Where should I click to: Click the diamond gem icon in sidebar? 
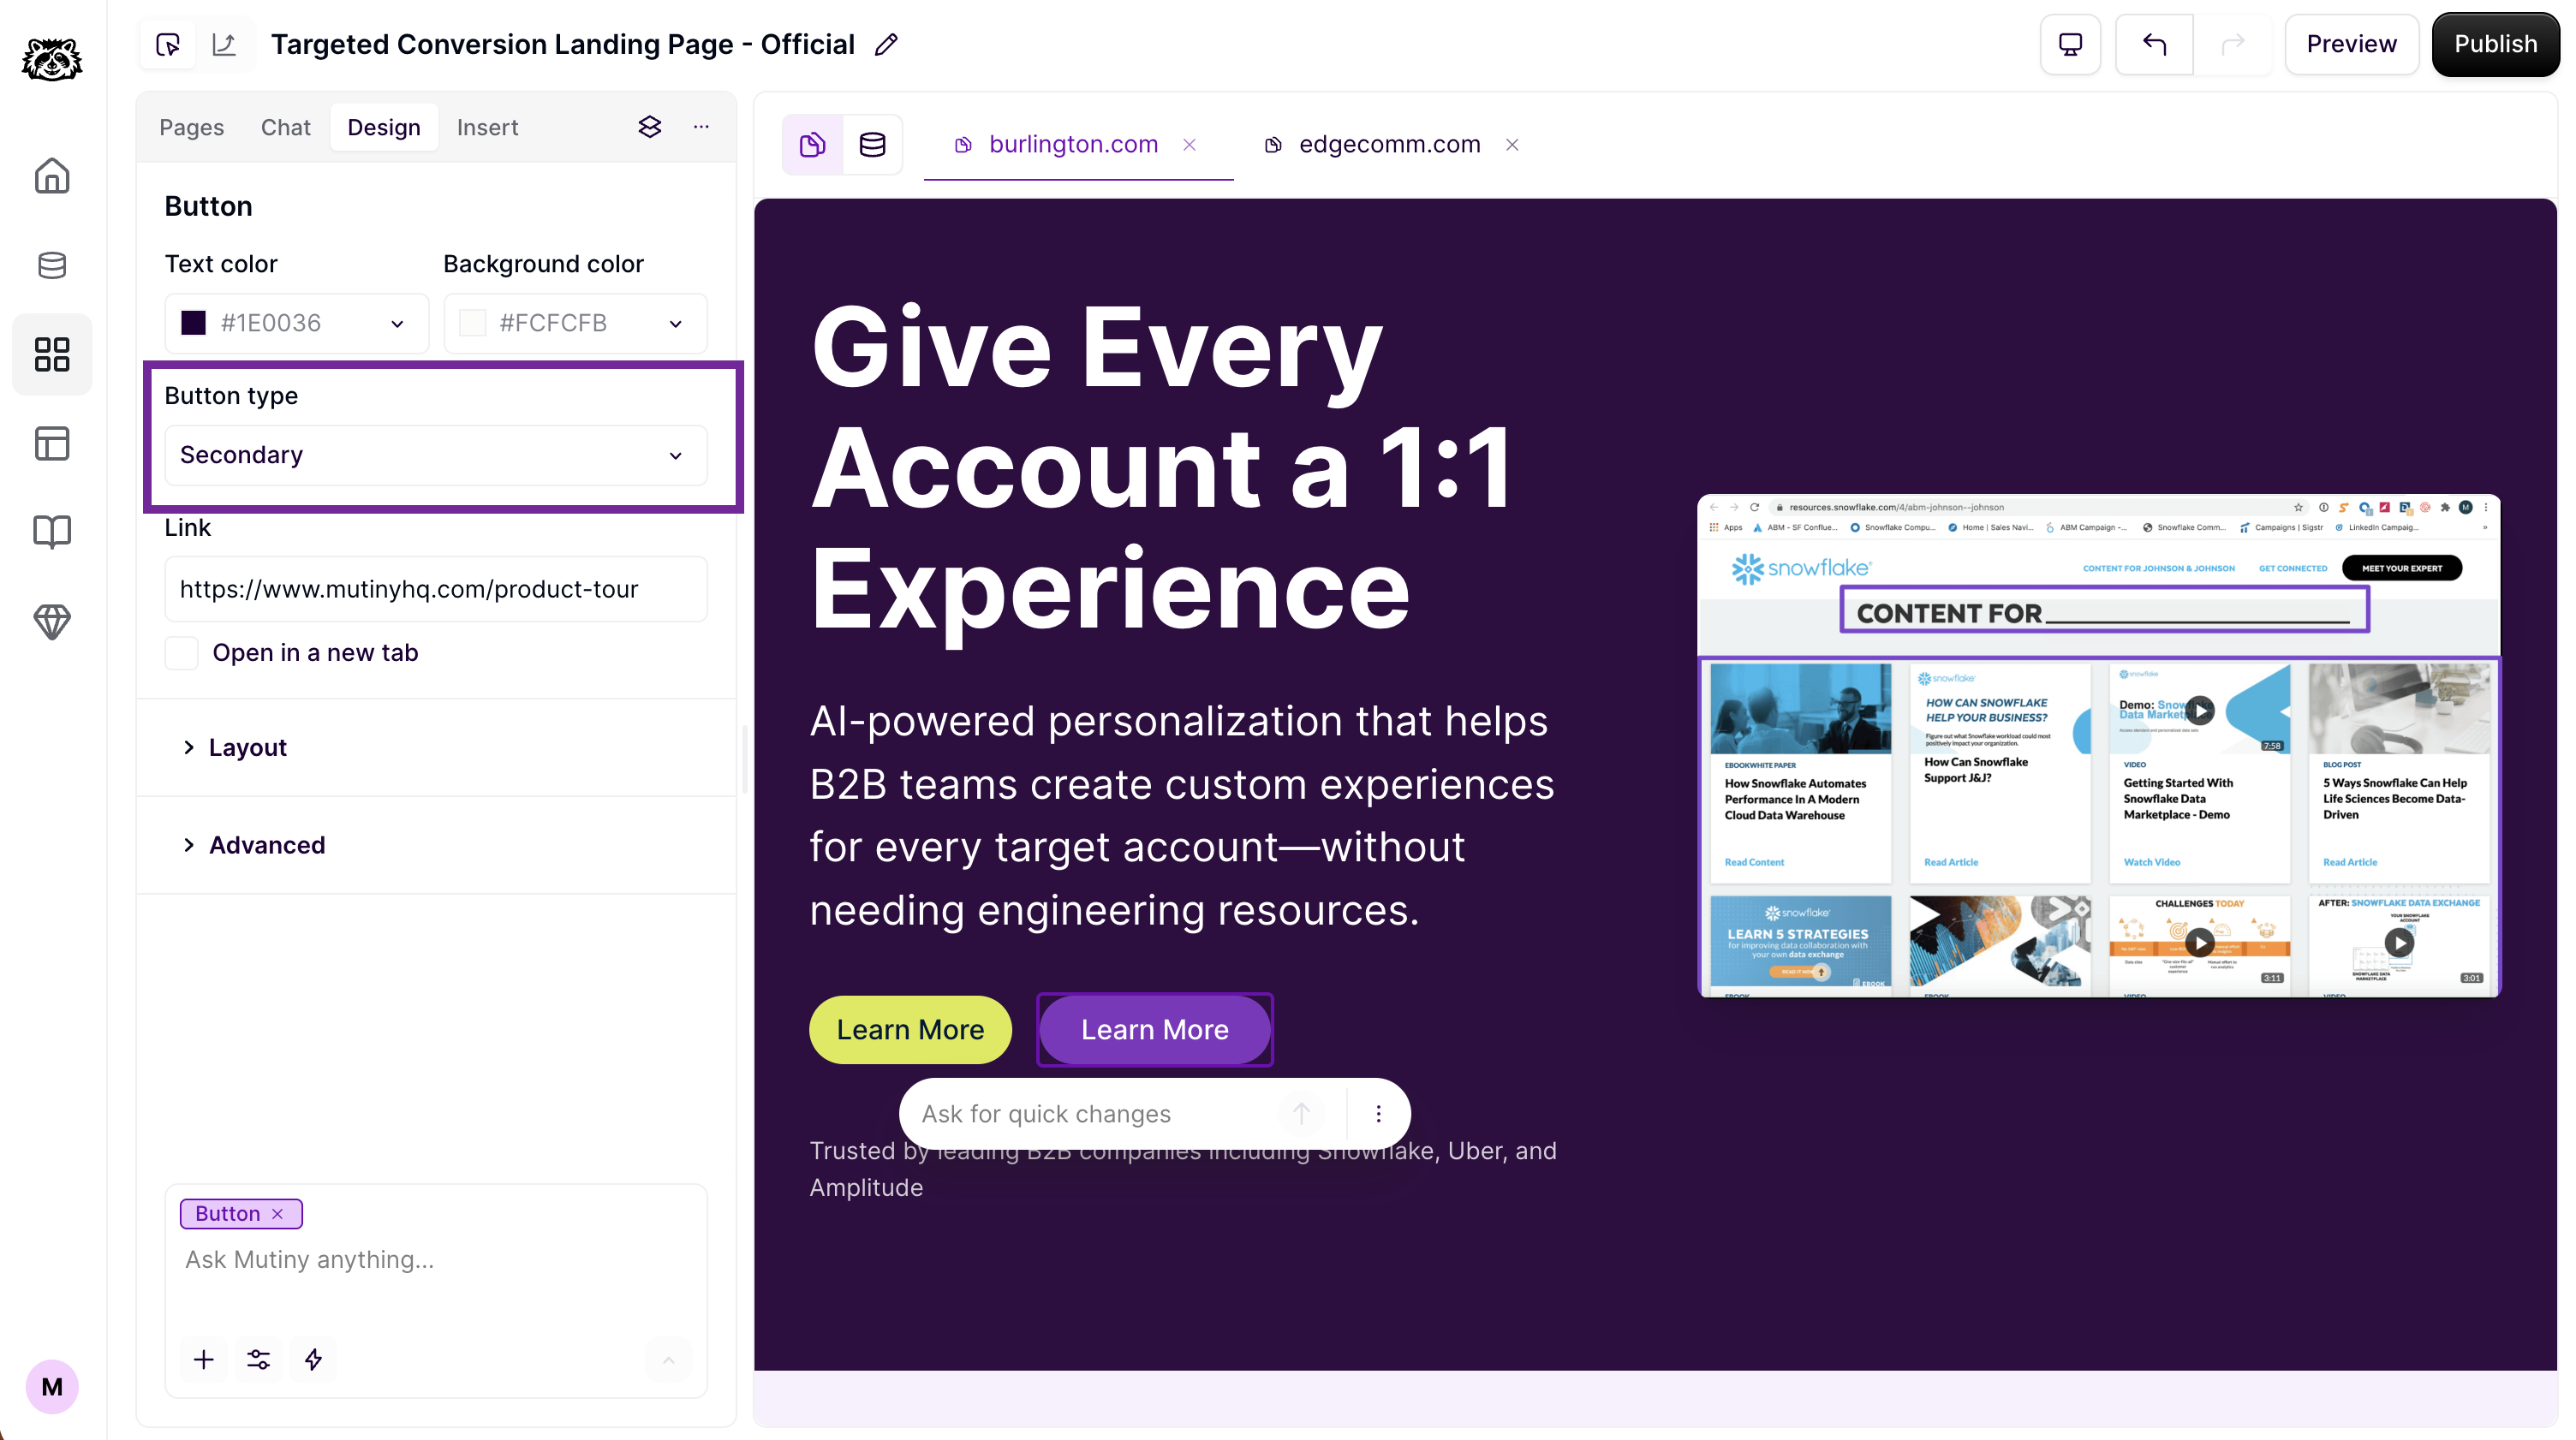click(x=52, y=621)
